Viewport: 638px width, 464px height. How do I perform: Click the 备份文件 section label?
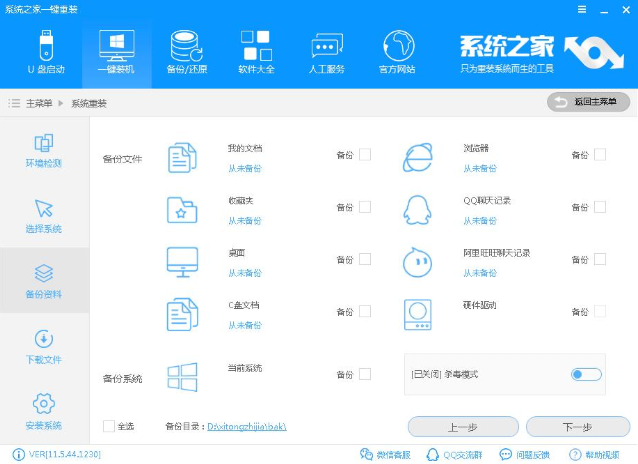(x=122, y=159)
